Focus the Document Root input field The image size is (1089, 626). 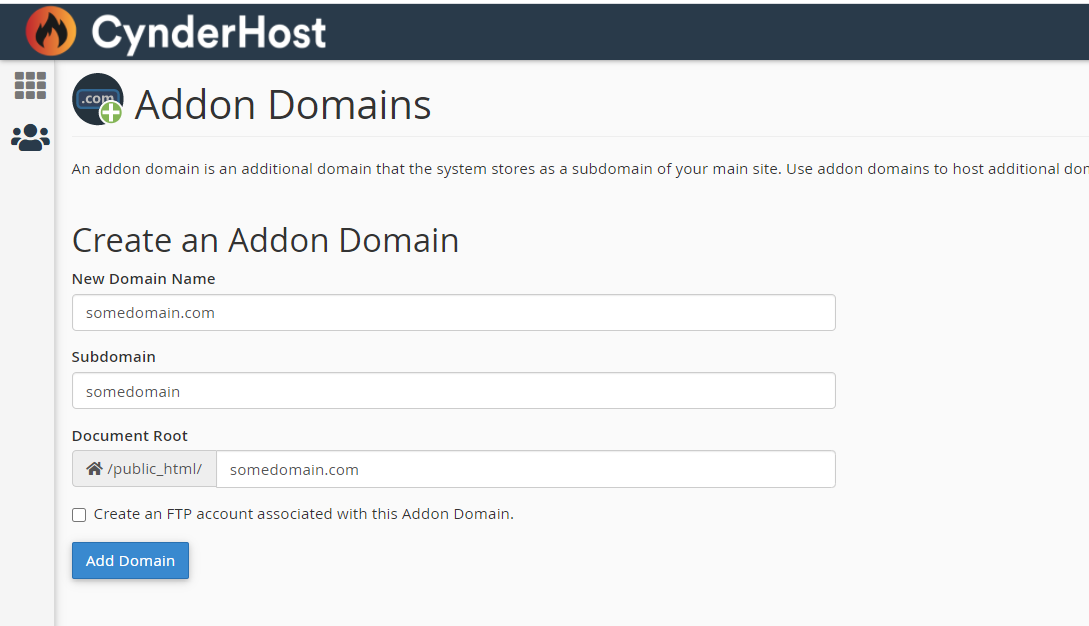526,469
